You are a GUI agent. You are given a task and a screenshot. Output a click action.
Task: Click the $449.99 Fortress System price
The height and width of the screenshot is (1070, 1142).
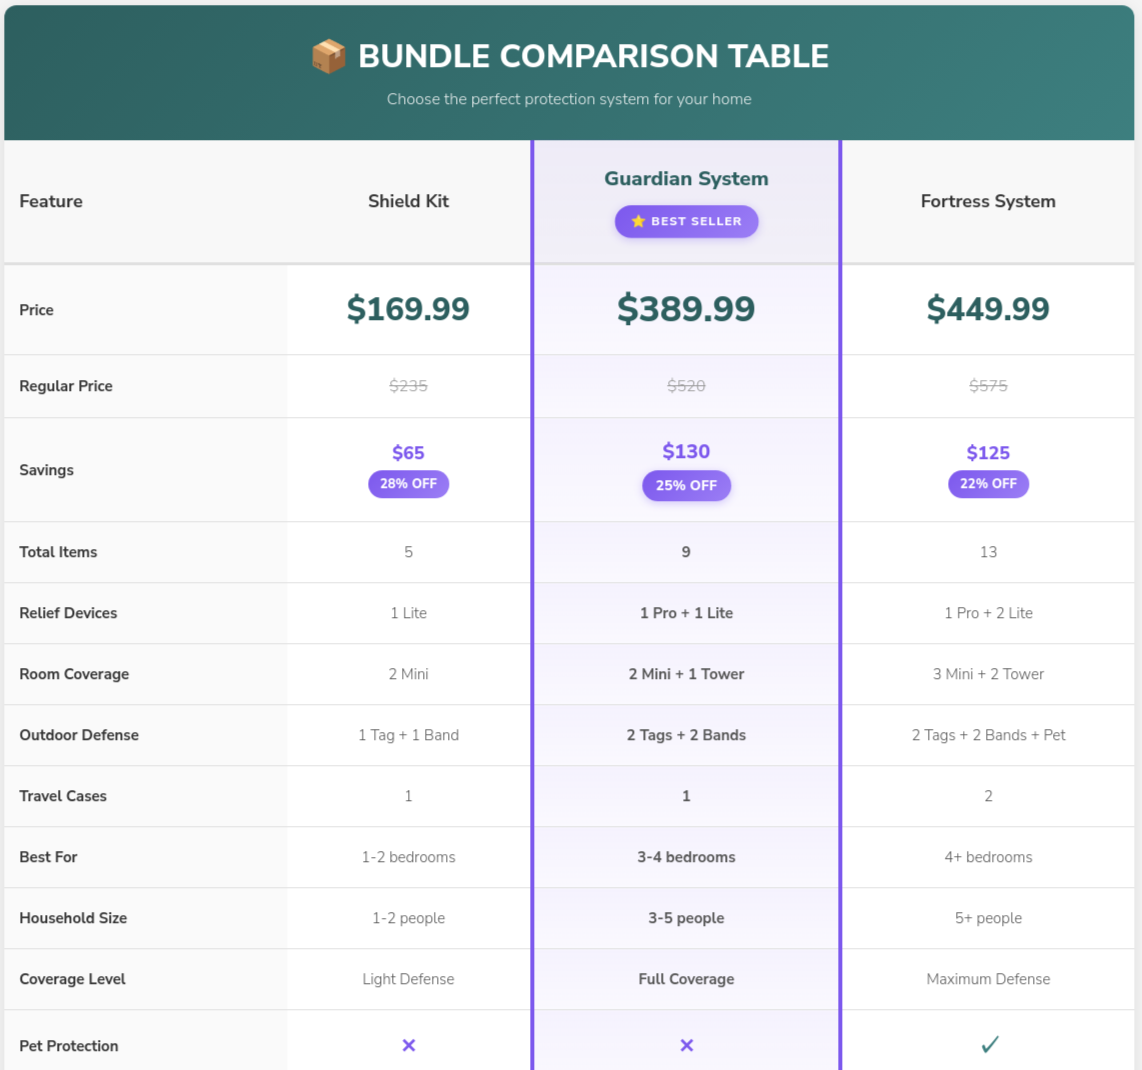tap(988, 309)
